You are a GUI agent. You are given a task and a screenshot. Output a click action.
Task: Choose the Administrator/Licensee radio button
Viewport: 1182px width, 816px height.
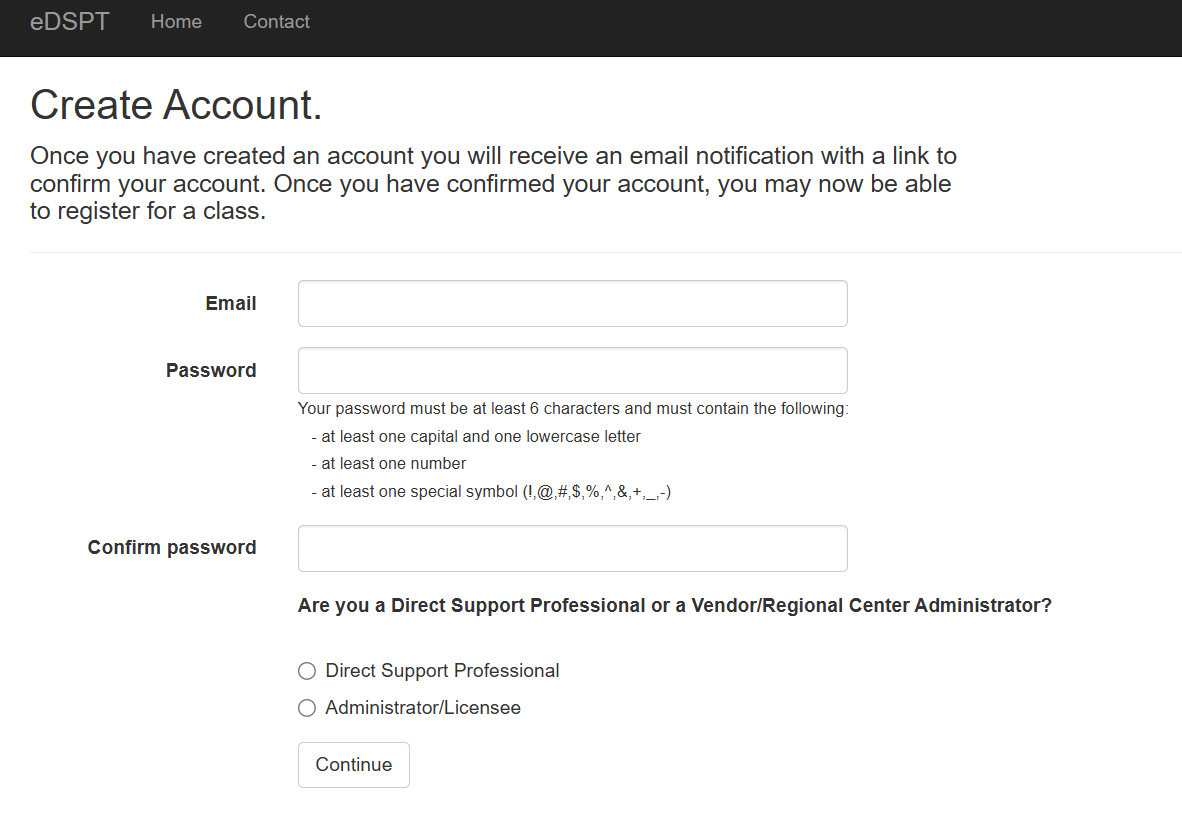pyautogui.click(x=307, y=708)
